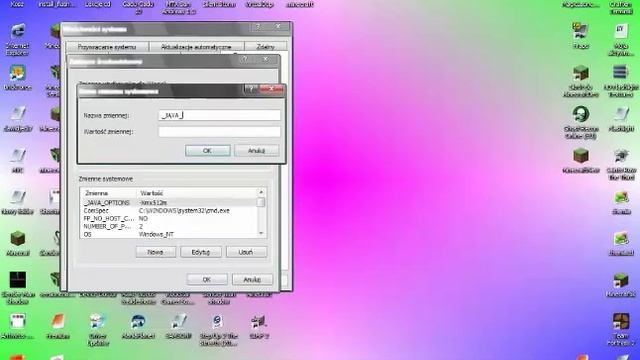Click help button in environment variables window
Viewport: 640px width, 360px height.
coord(244,60)
